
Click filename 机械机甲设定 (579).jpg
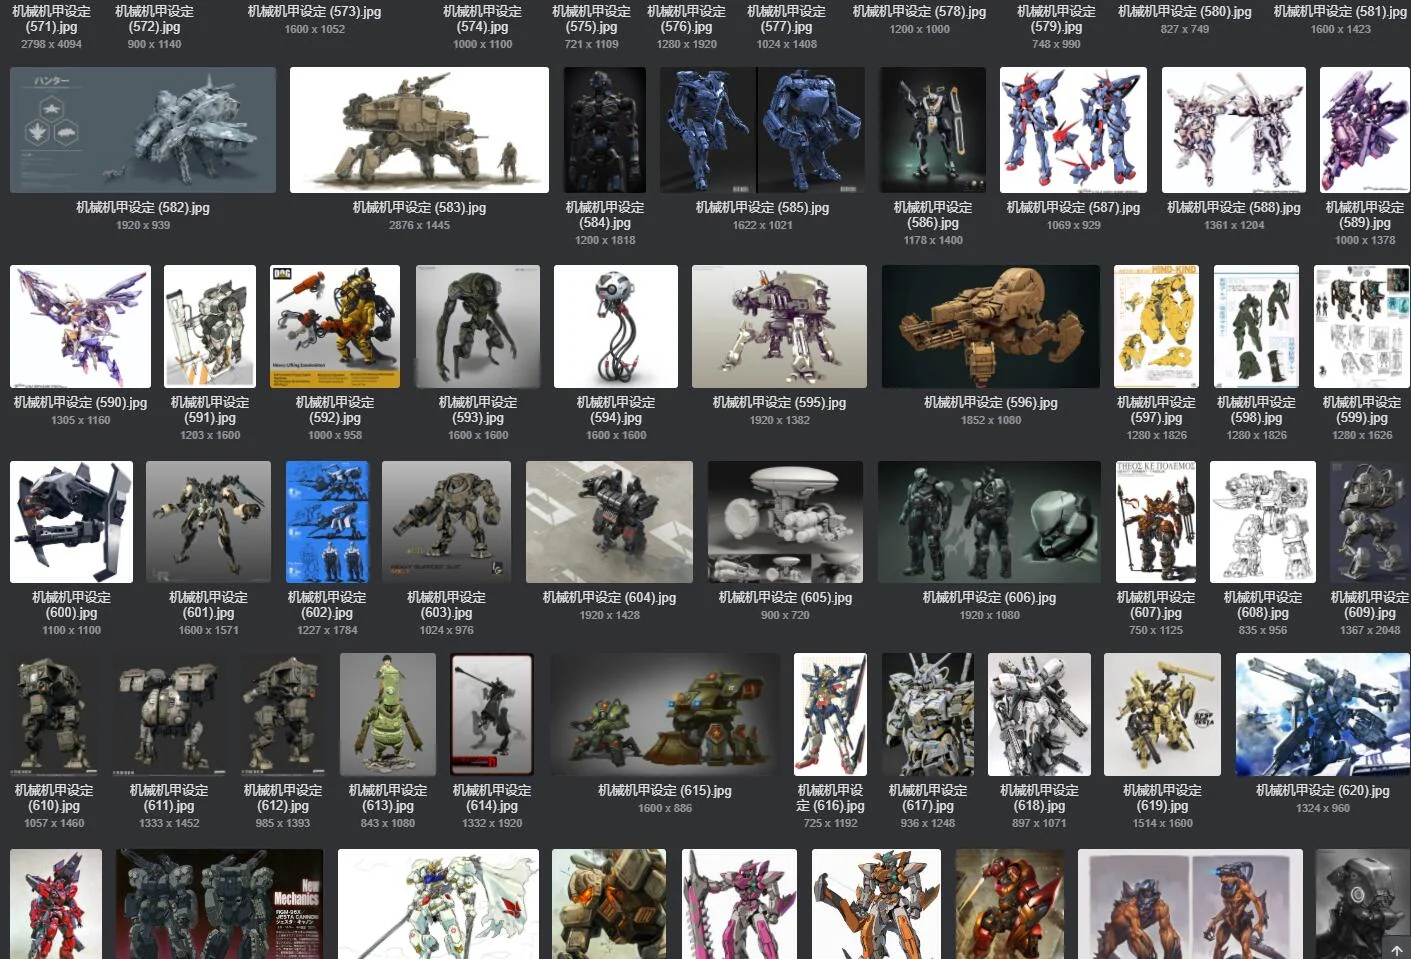click(1056, 19)
